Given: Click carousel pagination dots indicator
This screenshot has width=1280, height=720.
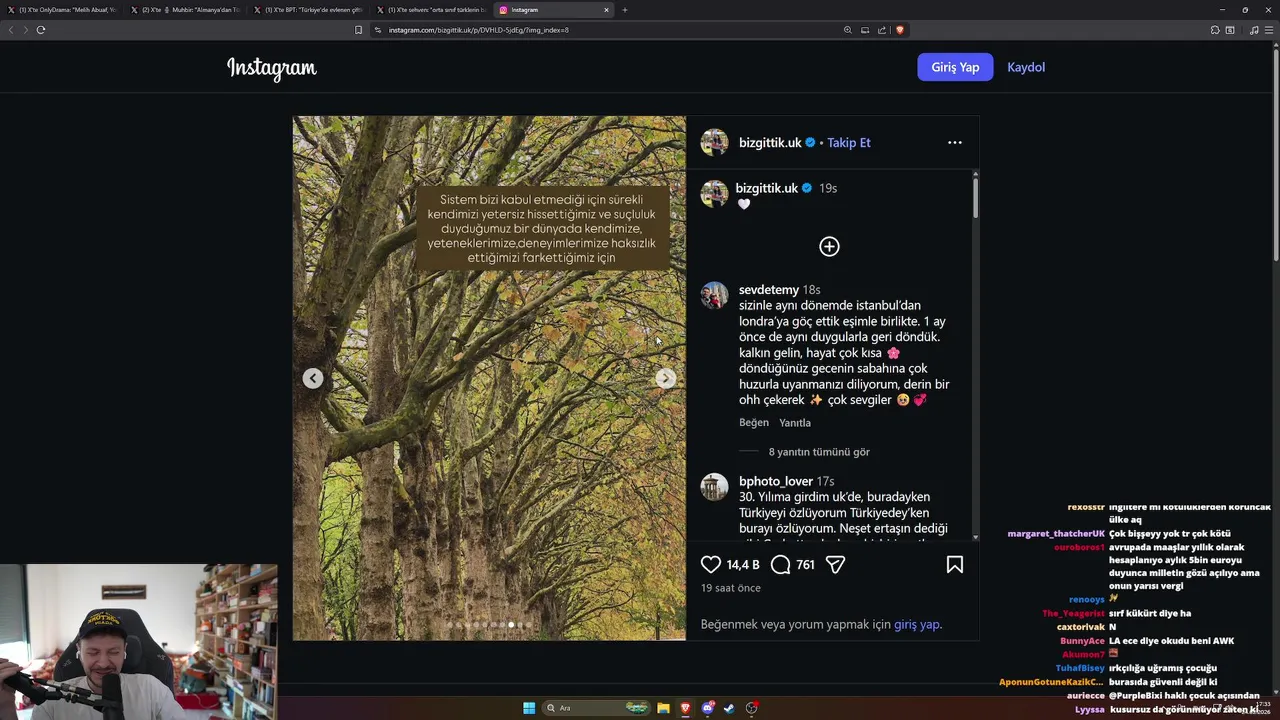Looking at the screenshot, I should [489, 625].
